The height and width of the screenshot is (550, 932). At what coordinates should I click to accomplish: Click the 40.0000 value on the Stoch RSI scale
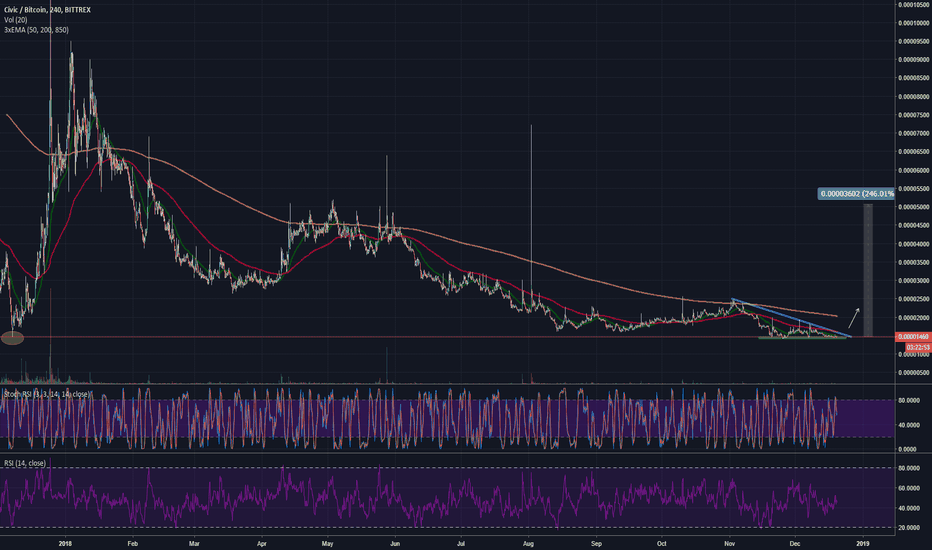click(x=909, y=425)
